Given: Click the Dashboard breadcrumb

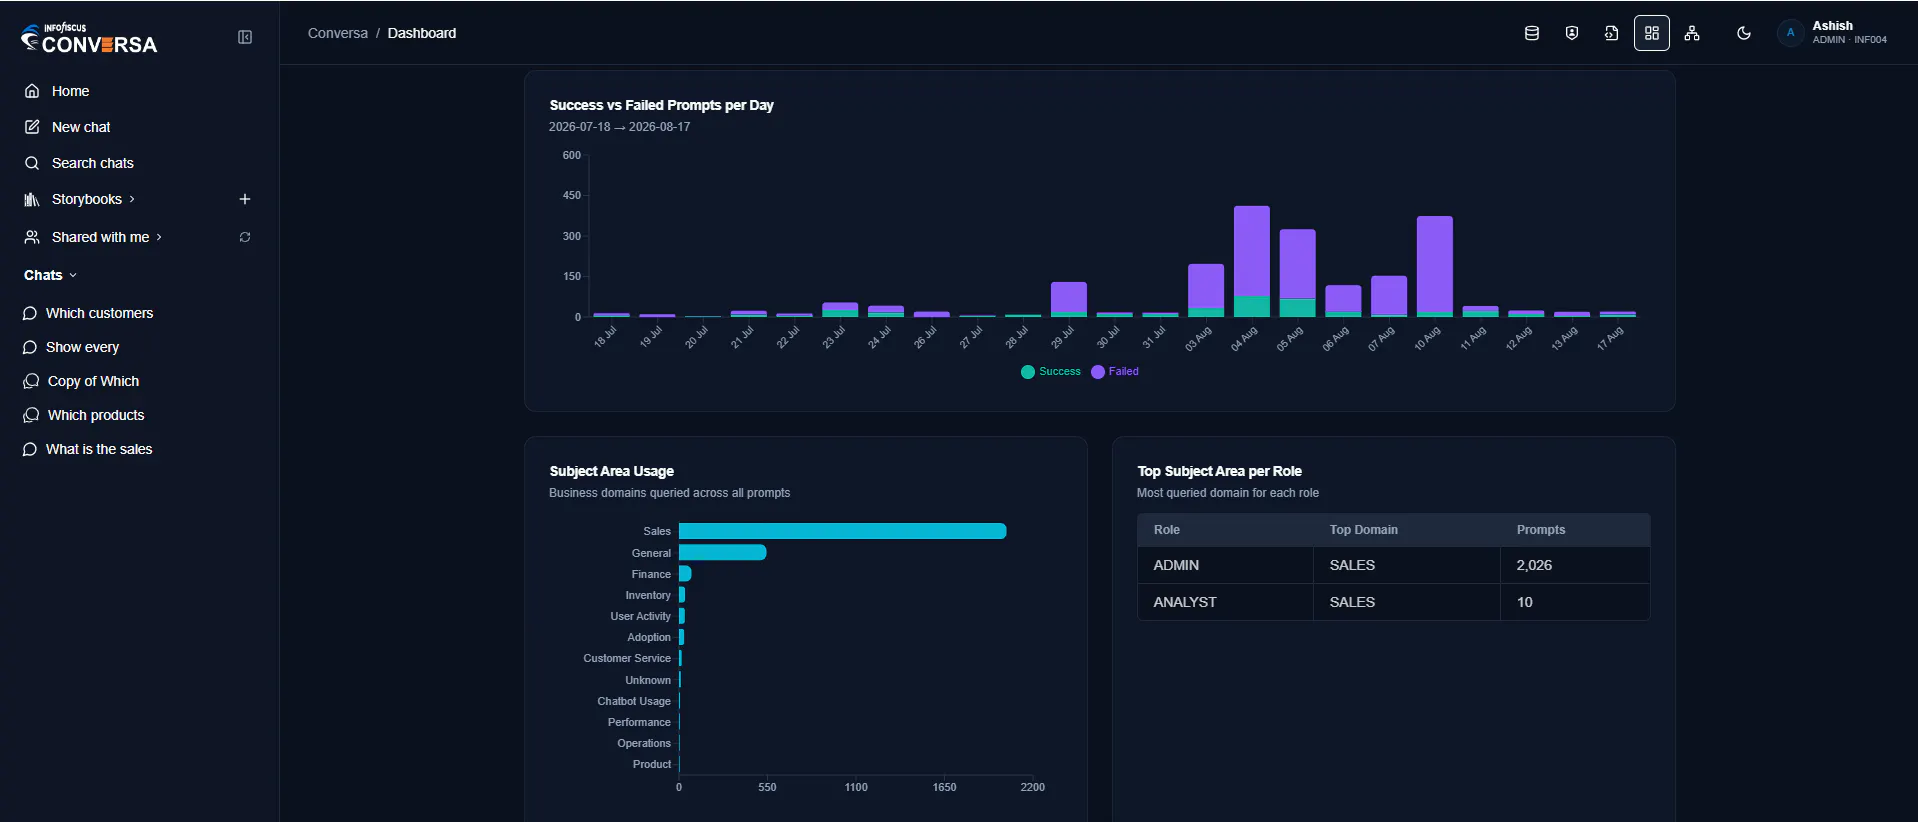Looking at the screenshot, I should pos(422,33).
